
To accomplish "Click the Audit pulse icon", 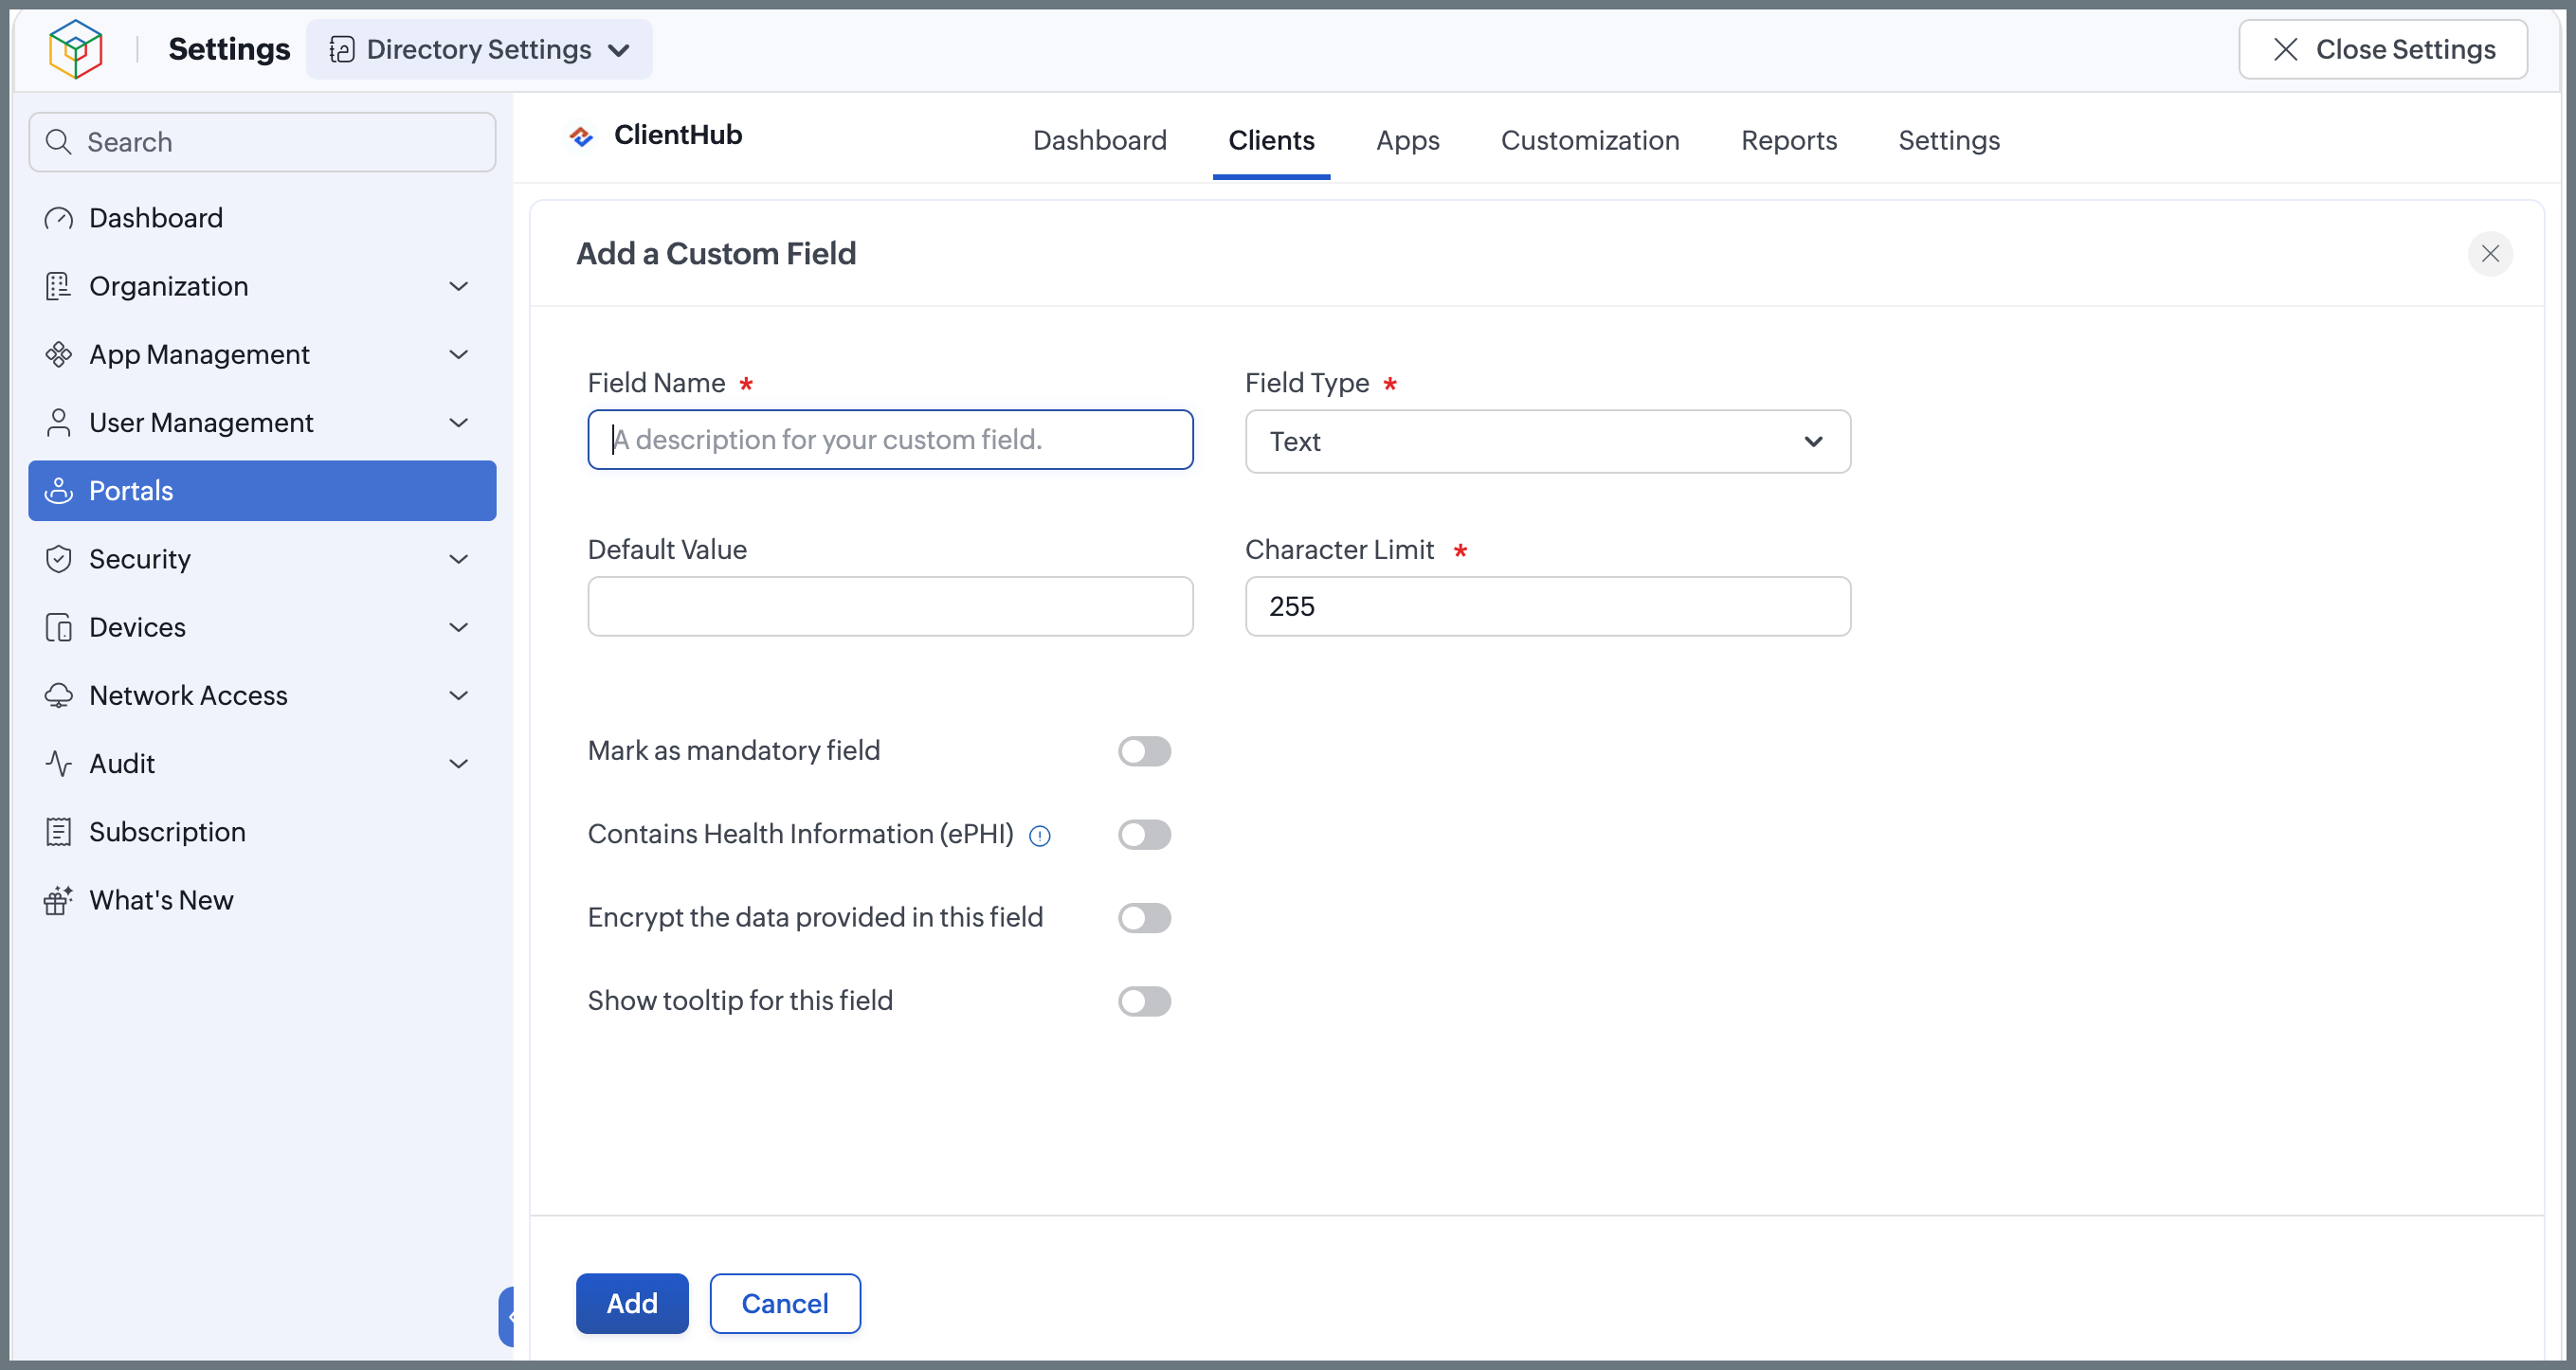I will [59, 764].
